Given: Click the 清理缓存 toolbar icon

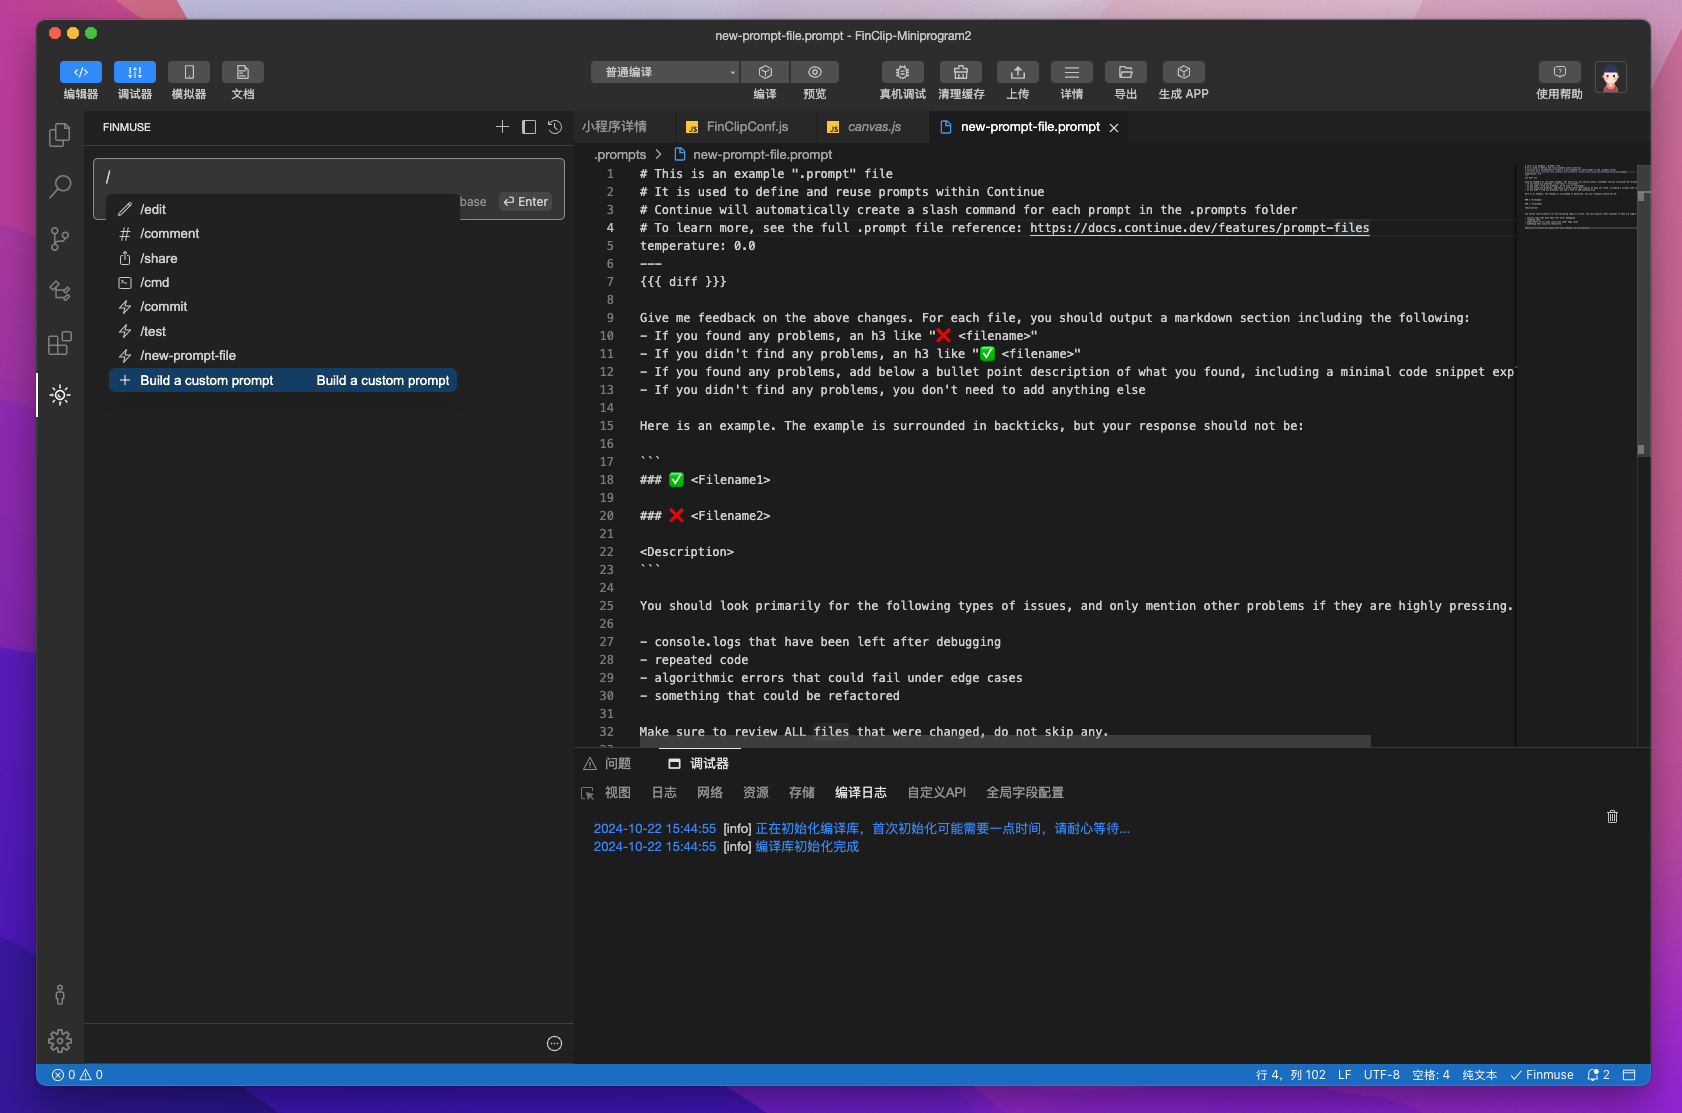Looking at the screenshot, I should pos(960,72).
